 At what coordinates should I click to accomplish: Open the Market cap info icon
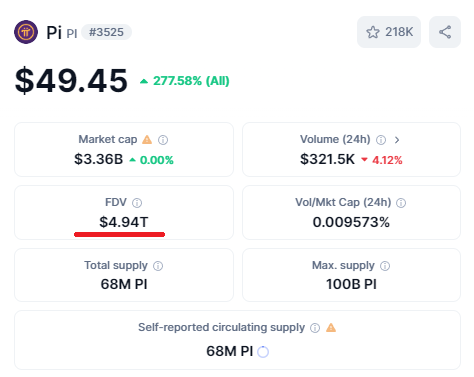[x=163, y=140]
